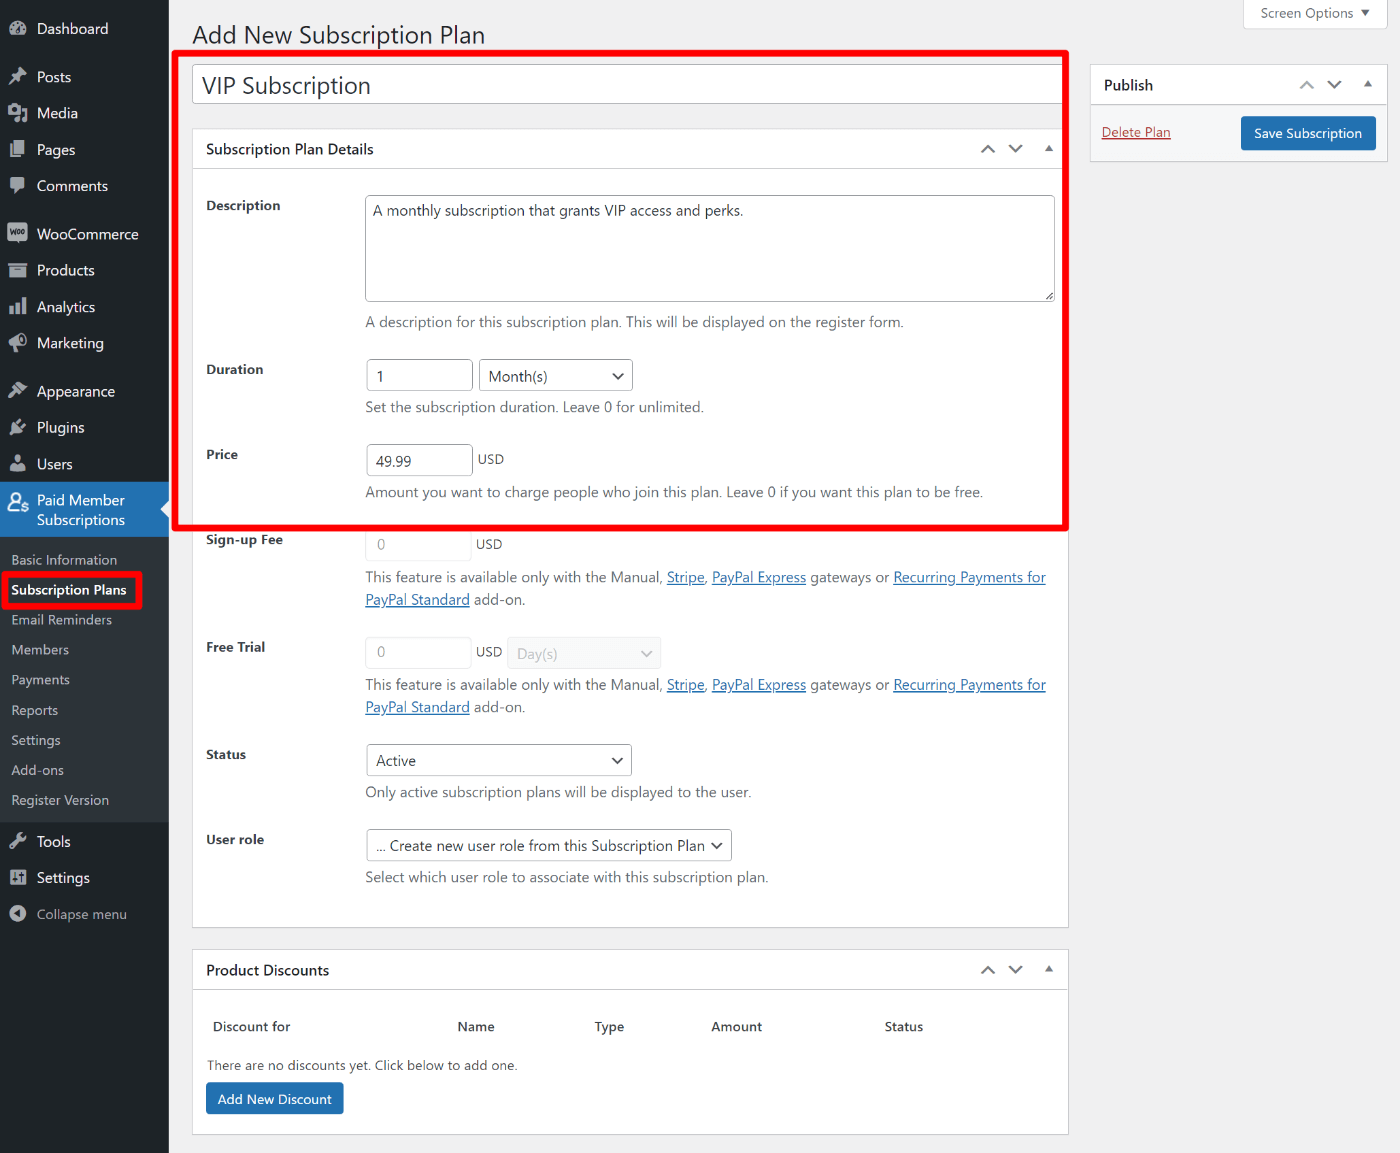This screenshot has width=1400, height=1153.
Task: Click the Paid Member Subscriptions icon
Action: (18, 502)
